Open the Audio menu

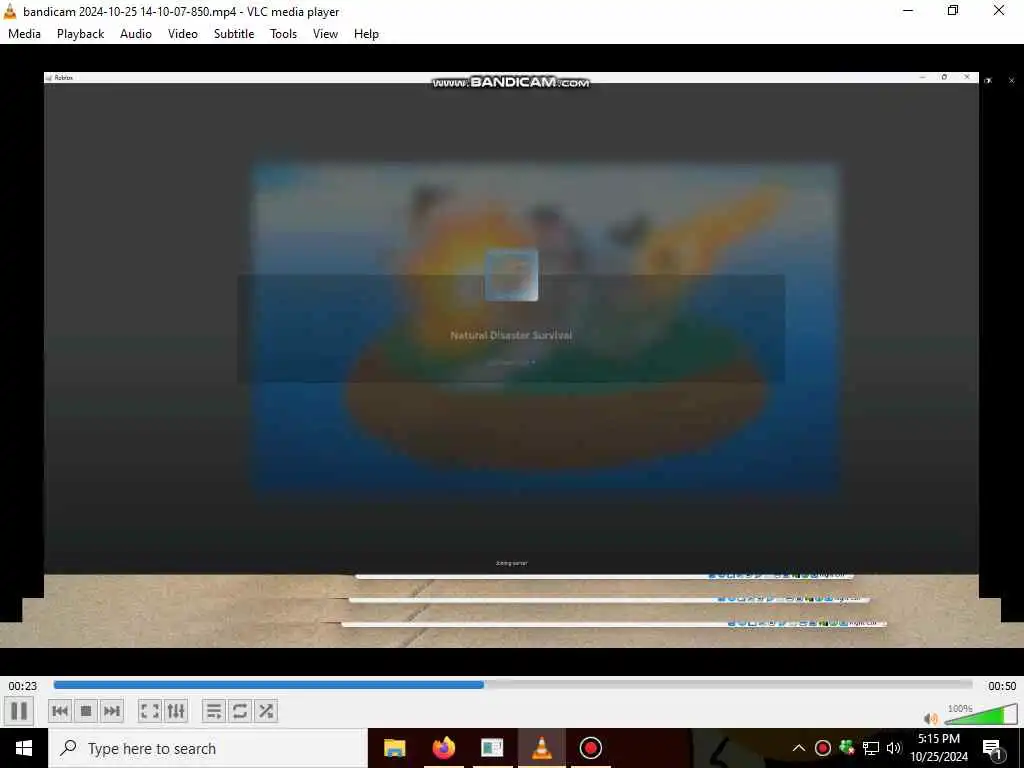pyautogui.click(x=136, y=34)
